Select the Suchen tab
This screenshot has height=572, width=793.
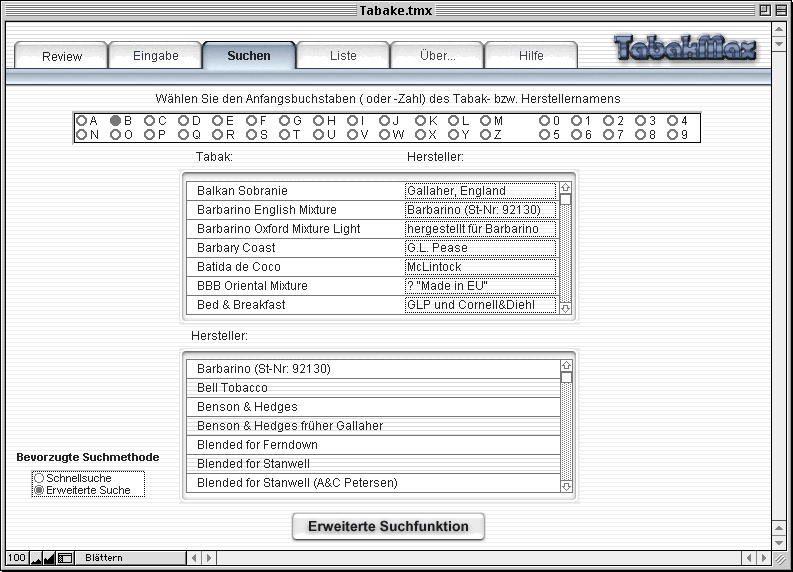(249, 56)
